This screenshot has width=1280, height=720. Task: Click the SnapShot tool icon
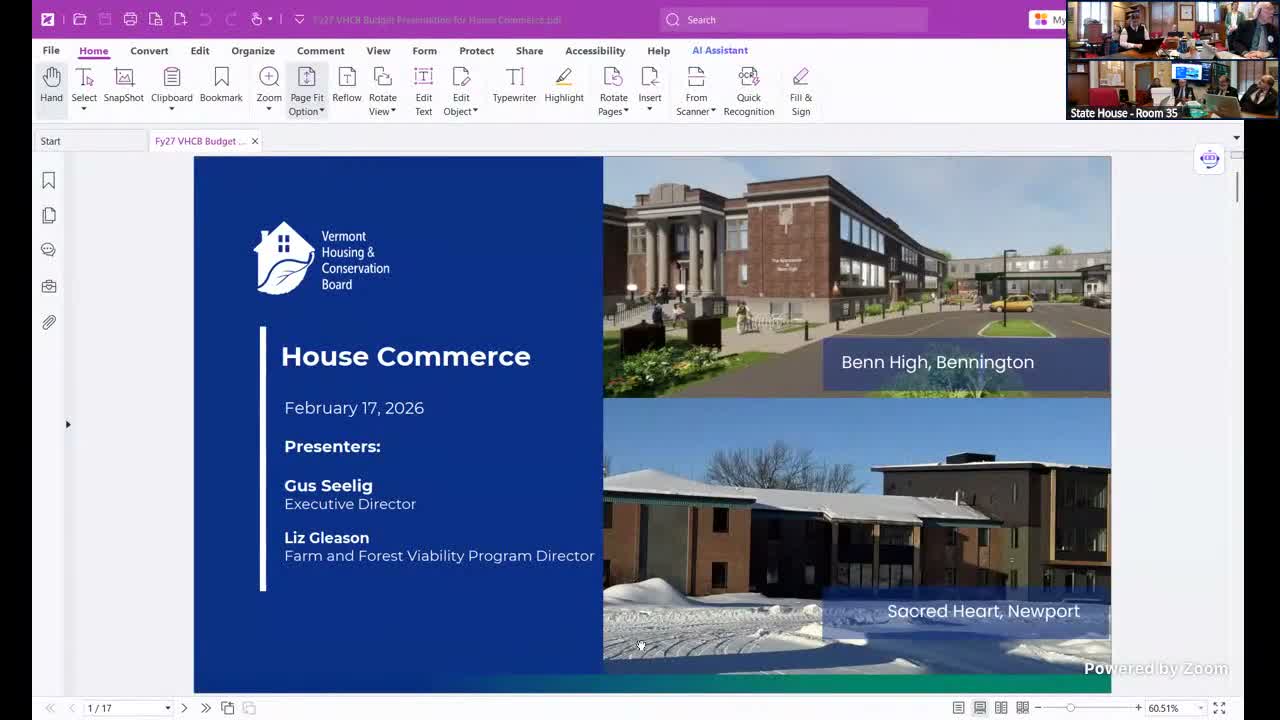click(123, 85)
